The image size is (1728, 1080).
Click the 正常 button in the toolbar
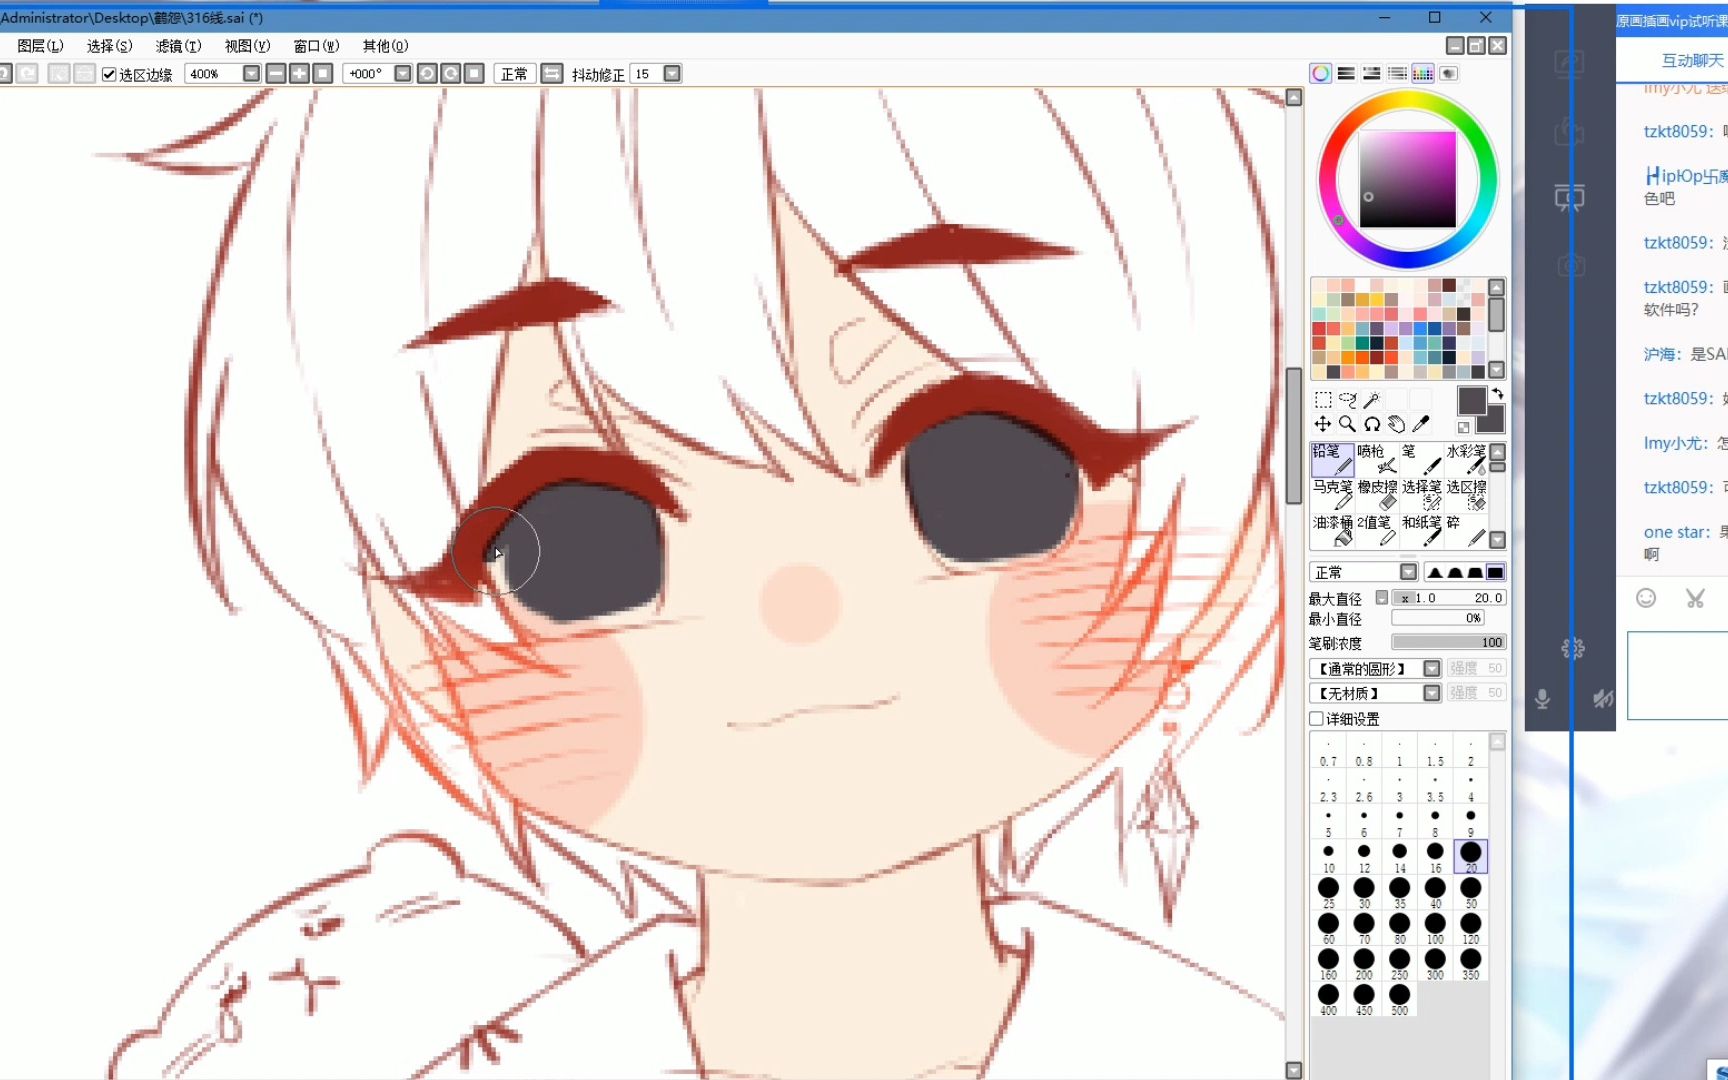click(514, 73)
